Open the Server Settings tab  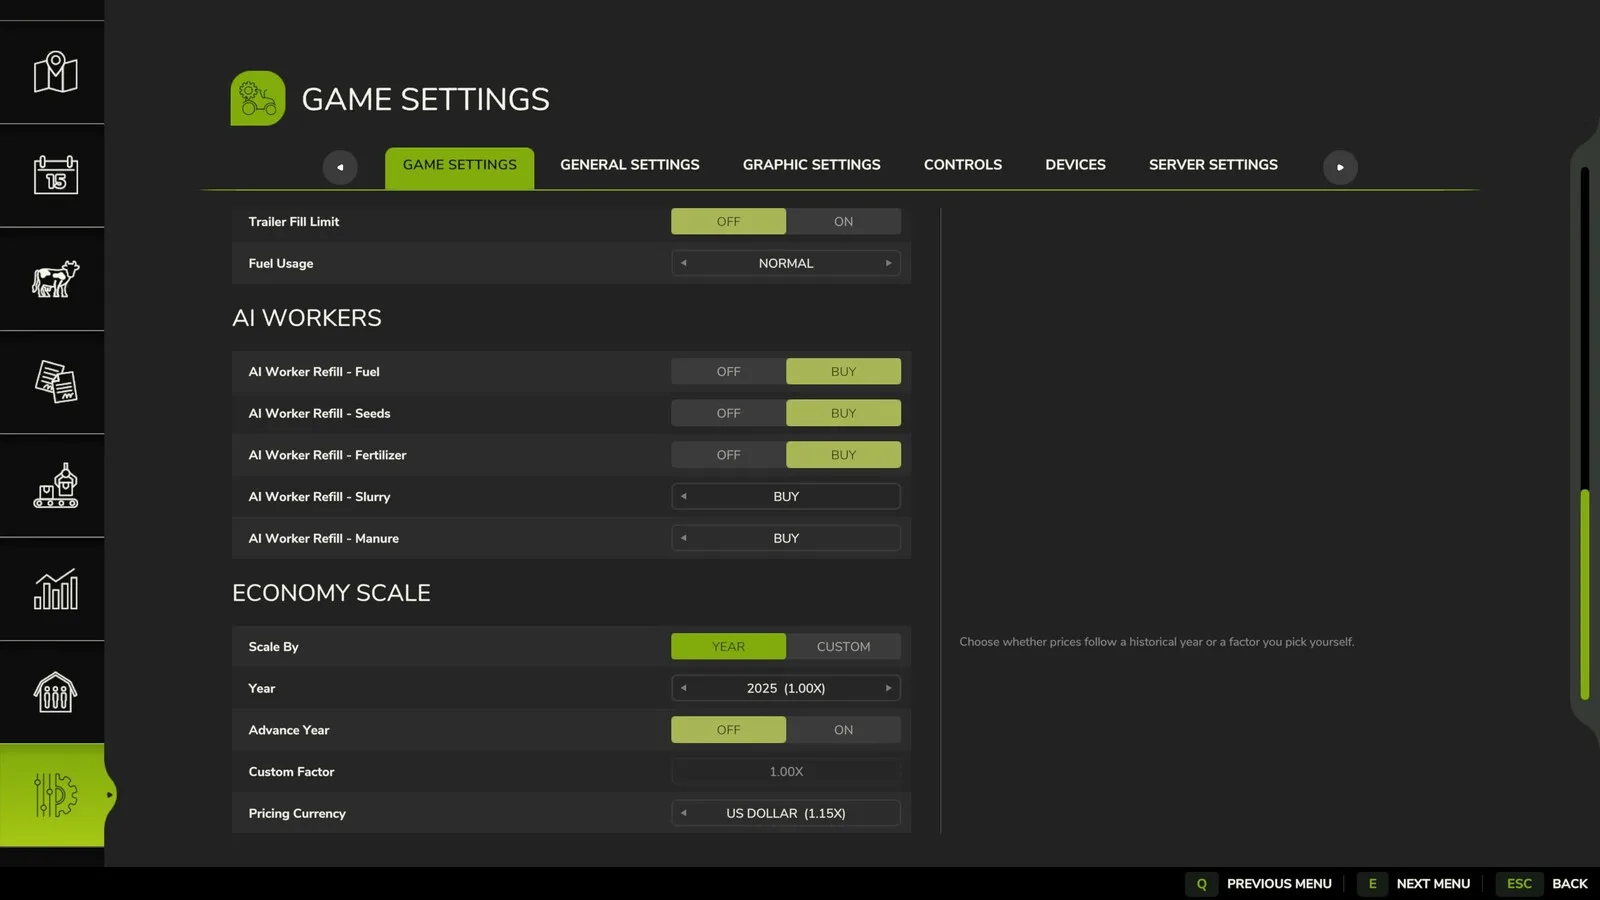click(x=1213, y=165)
